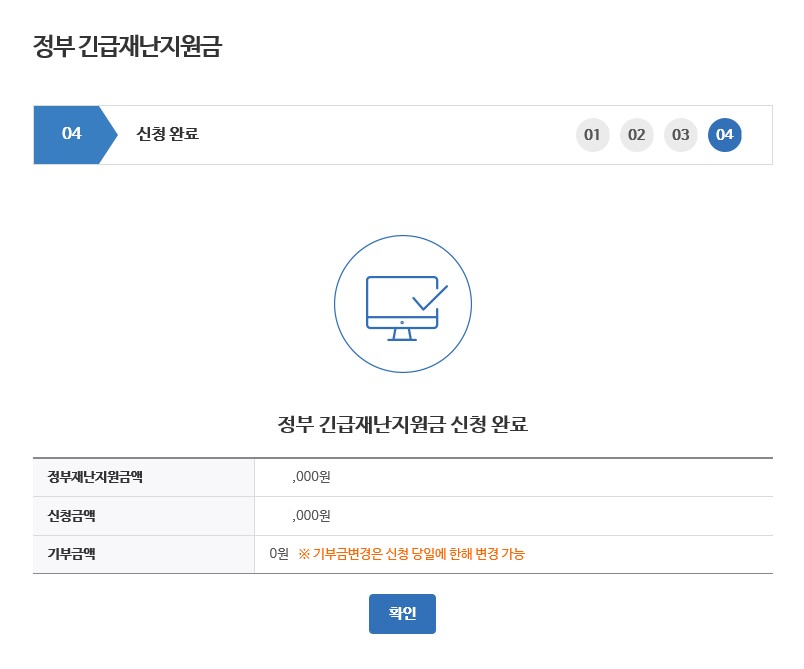Click the 신청금액 ',000원' value
This screenshot has height=669, width=804.
(310, 515)
